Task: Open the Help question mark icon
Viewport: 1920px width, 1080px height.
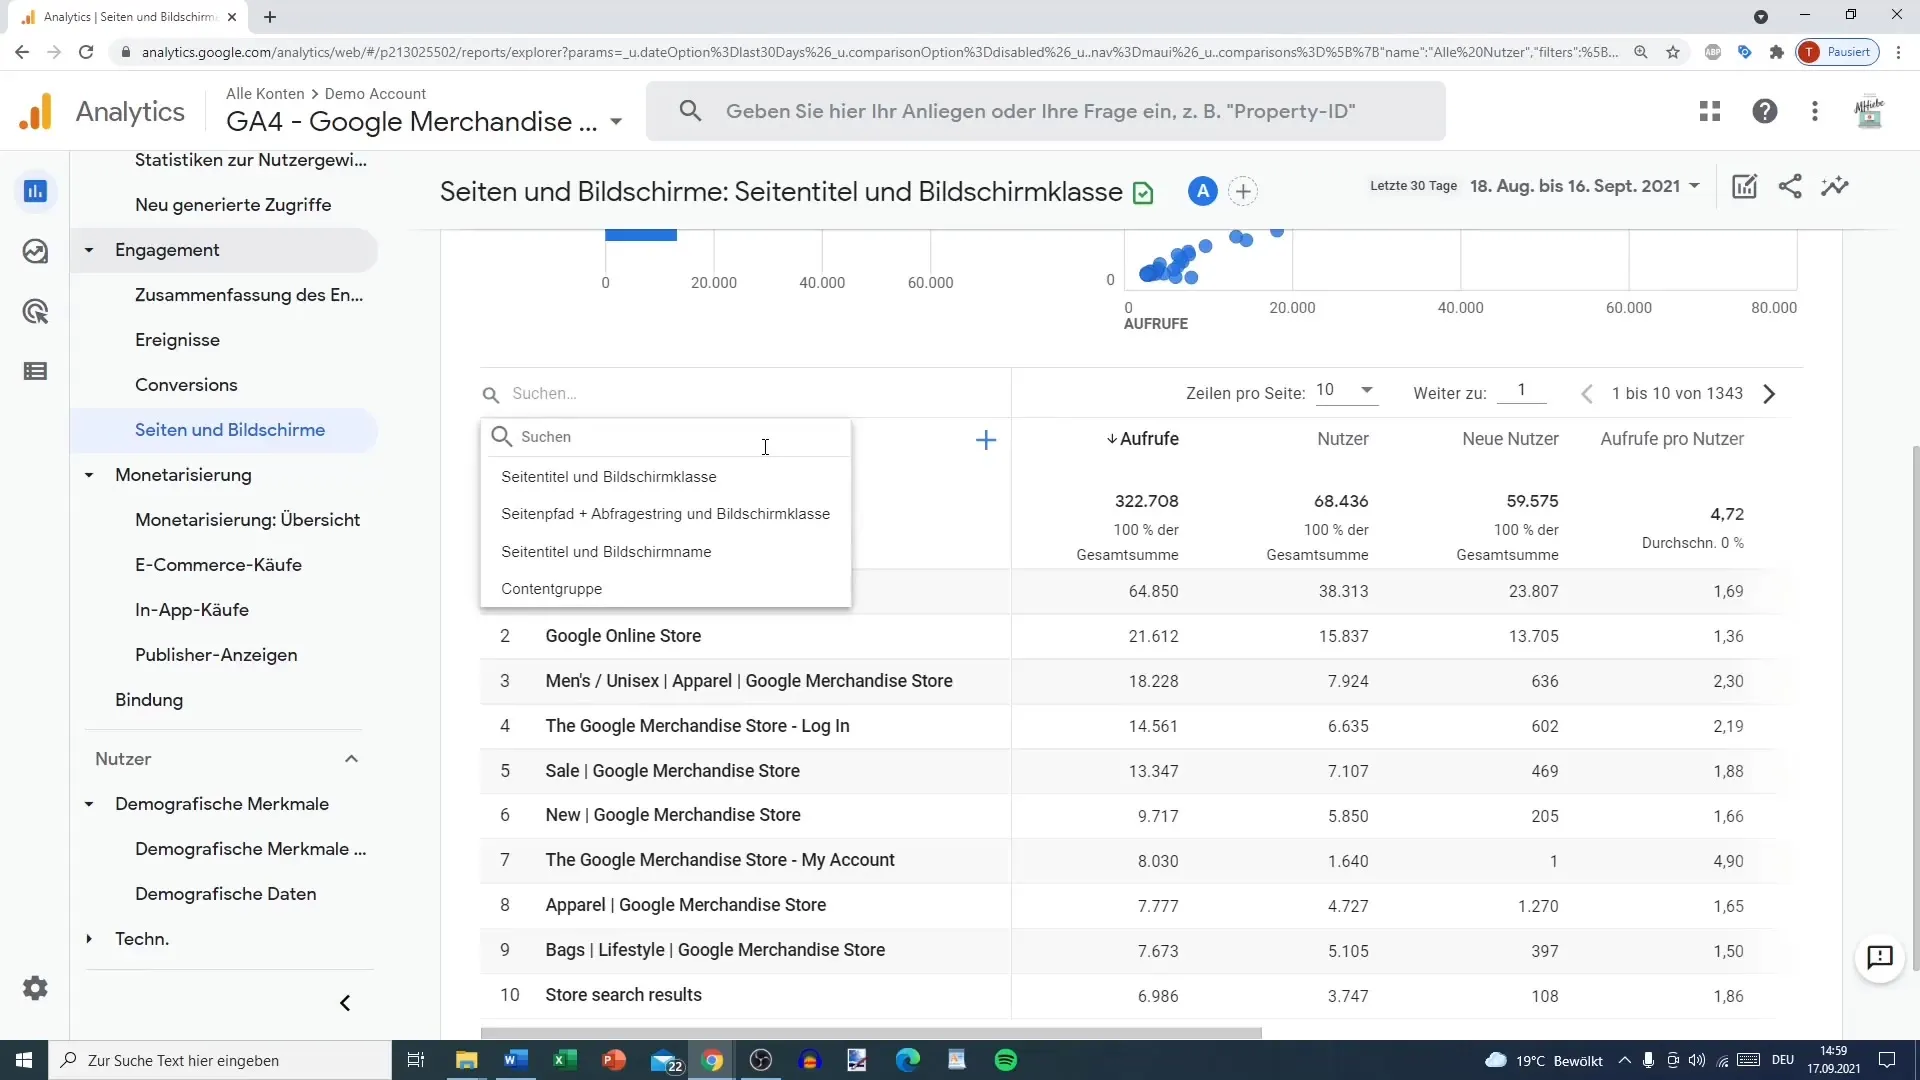Action: point(1765,111)
